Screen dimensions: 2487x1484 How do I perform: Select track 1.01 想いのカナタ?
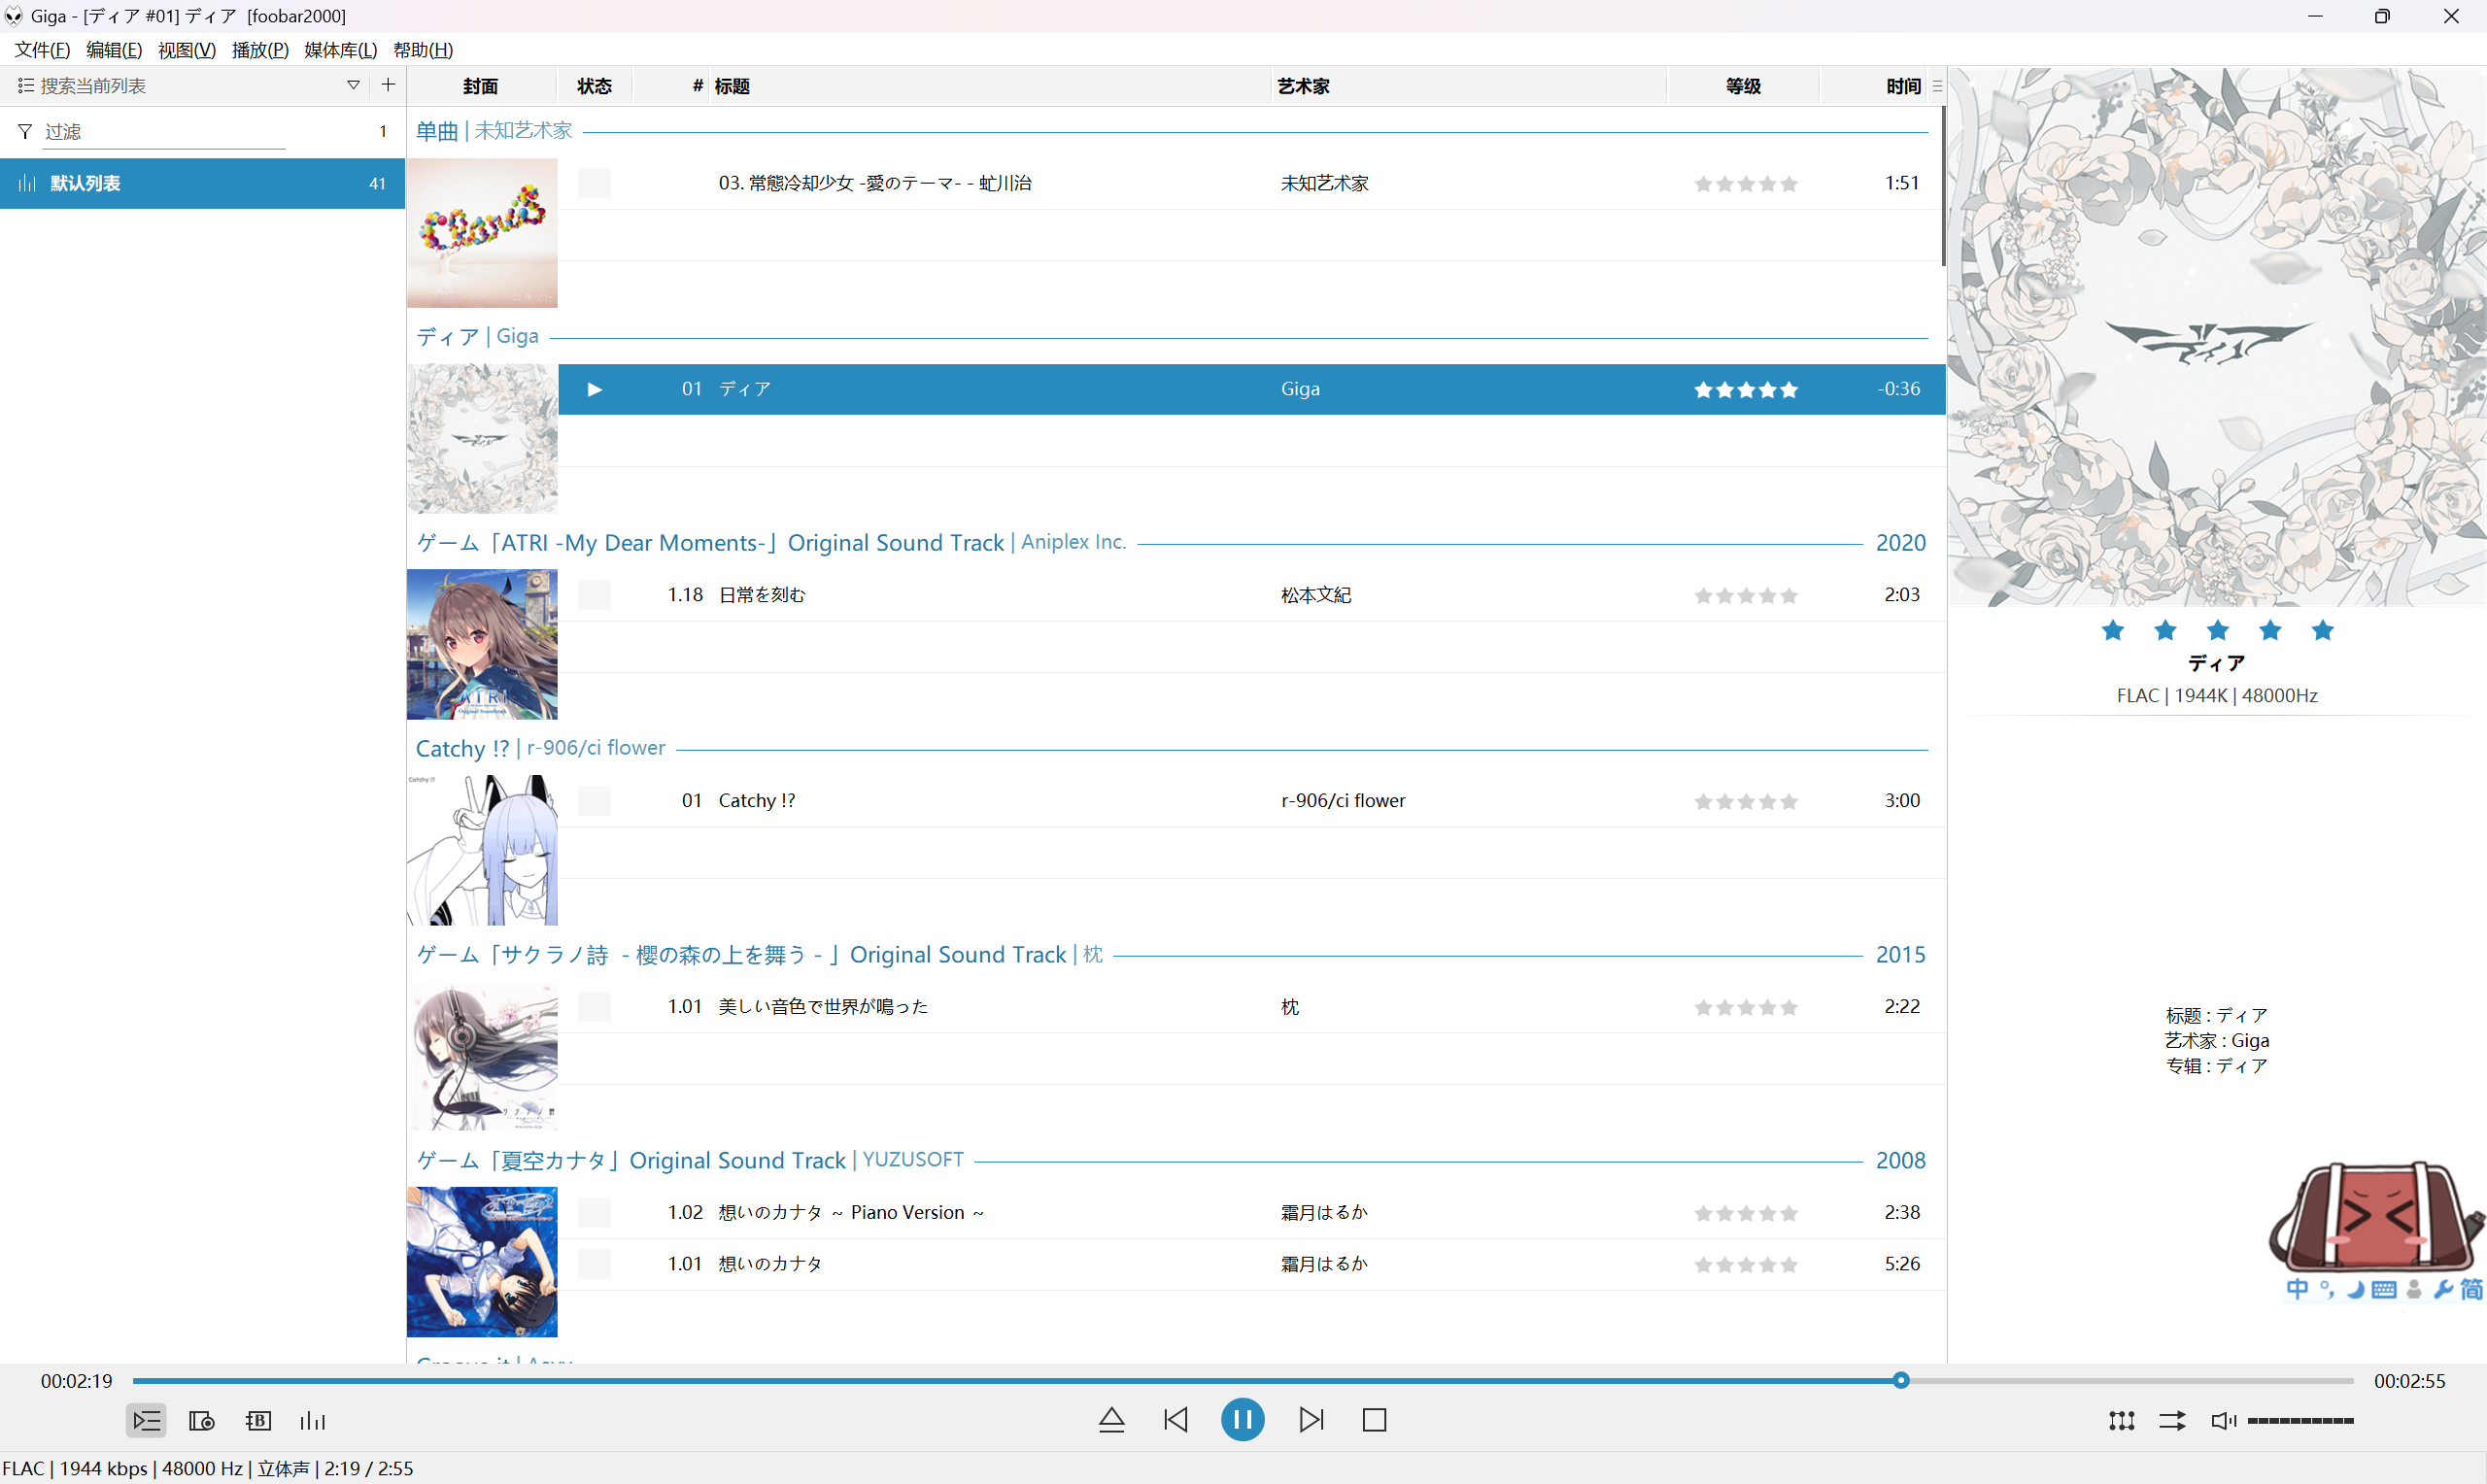(1251, 1264)
